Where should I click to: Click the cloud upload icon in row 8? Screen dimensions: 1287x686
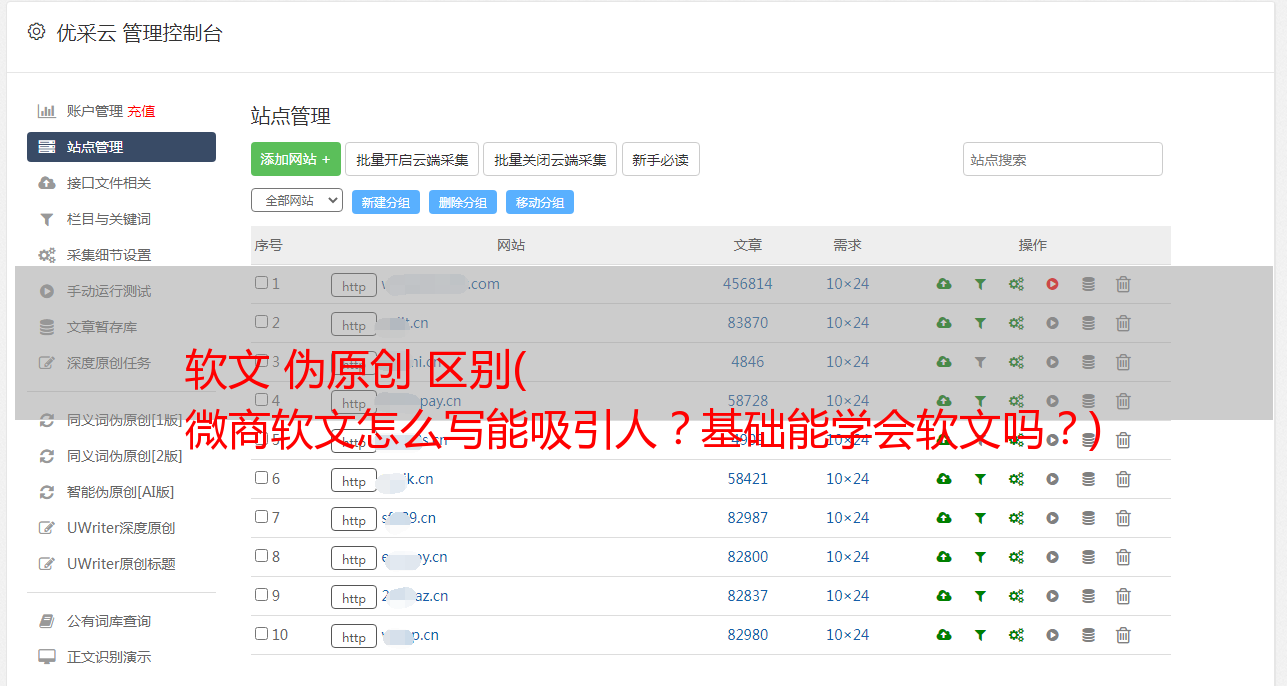[944, 557]
